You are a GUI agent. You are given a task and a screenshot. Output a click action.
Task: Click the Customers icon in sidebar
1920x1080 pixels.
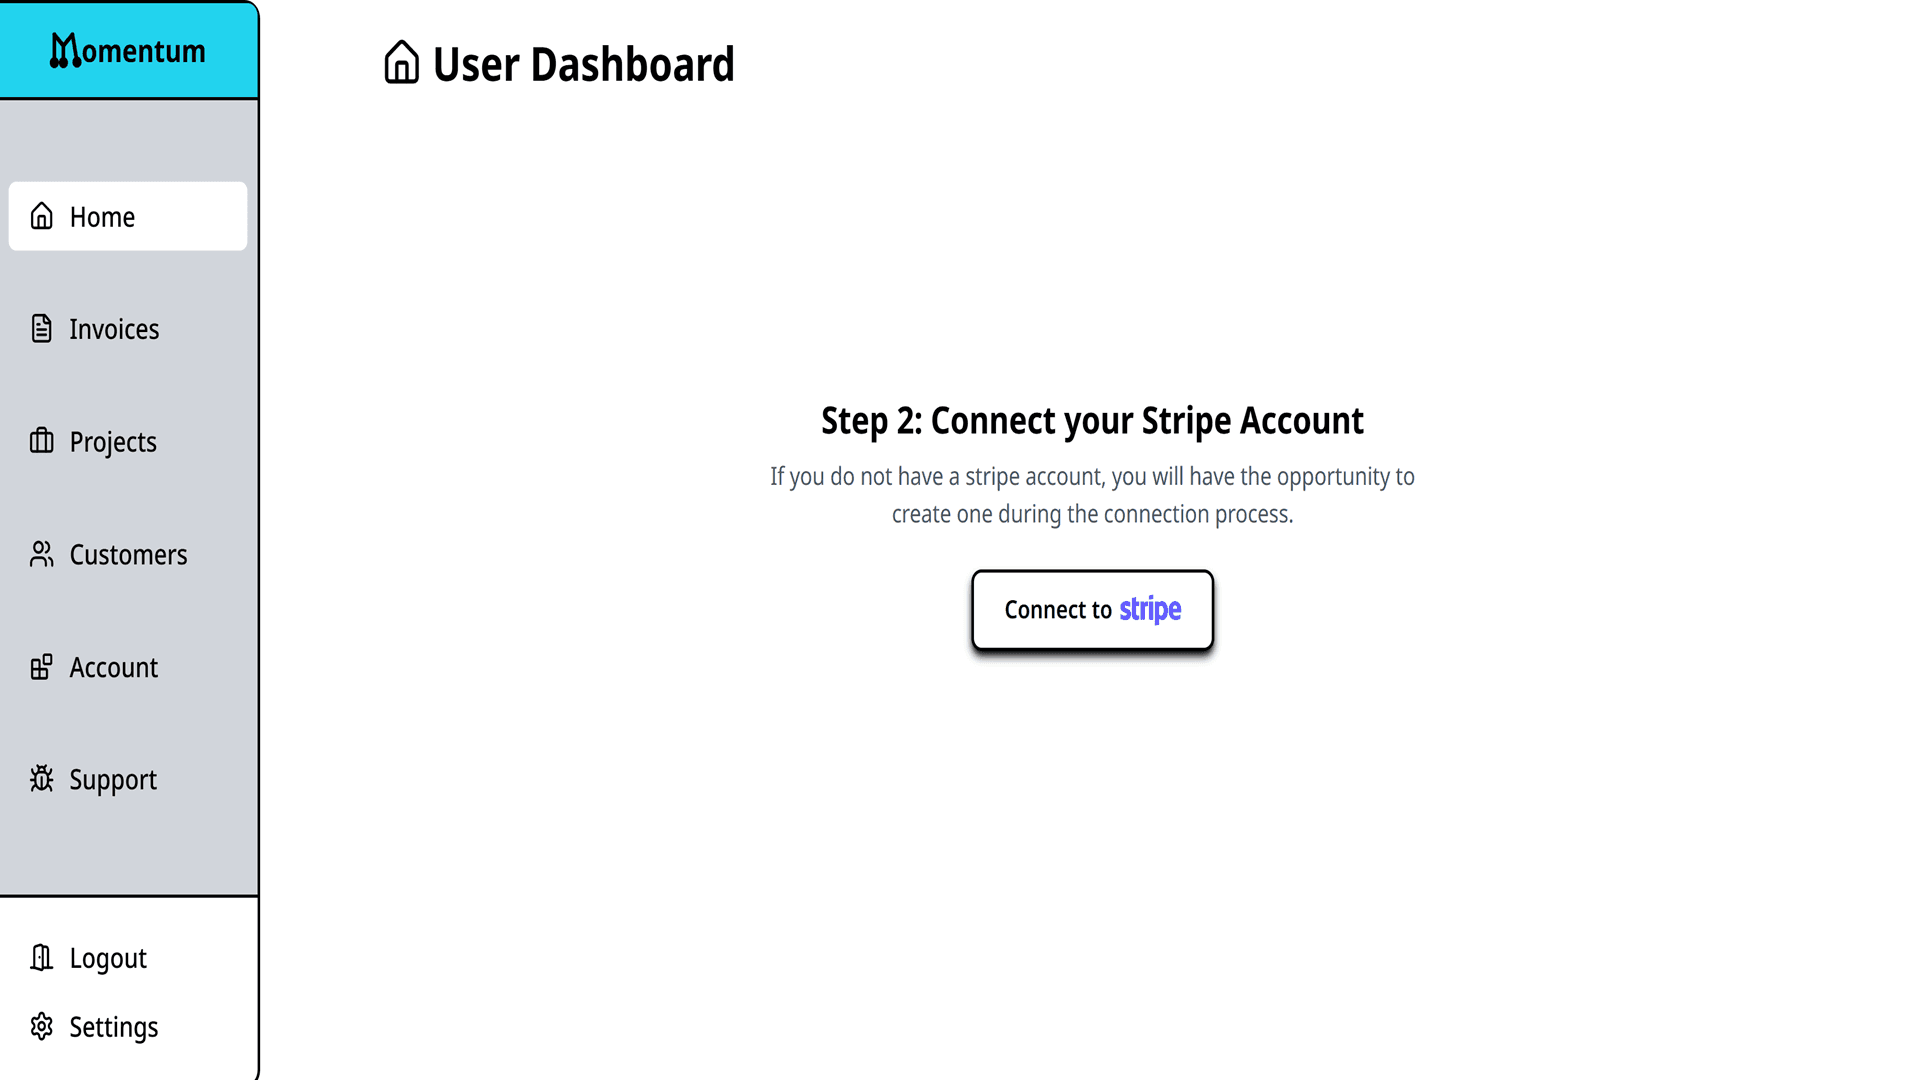tap(41, 554)
